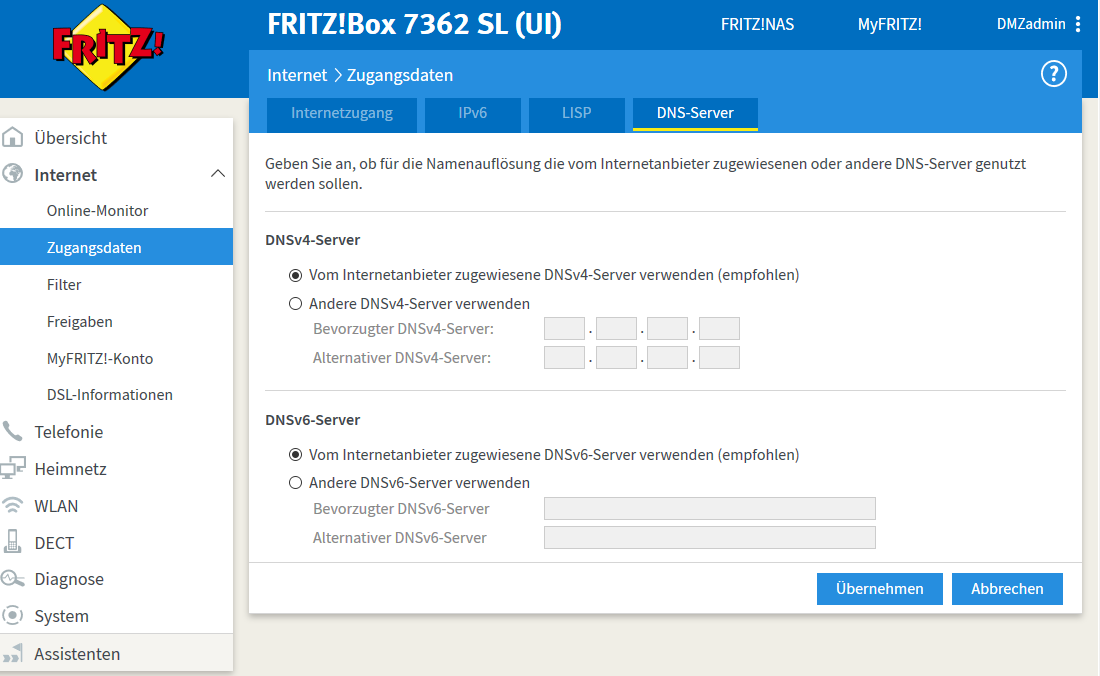The height and width of the screenshot is (676, 1100).
Task: Open the DECT menu entry
Action: (x=54, y=543)
